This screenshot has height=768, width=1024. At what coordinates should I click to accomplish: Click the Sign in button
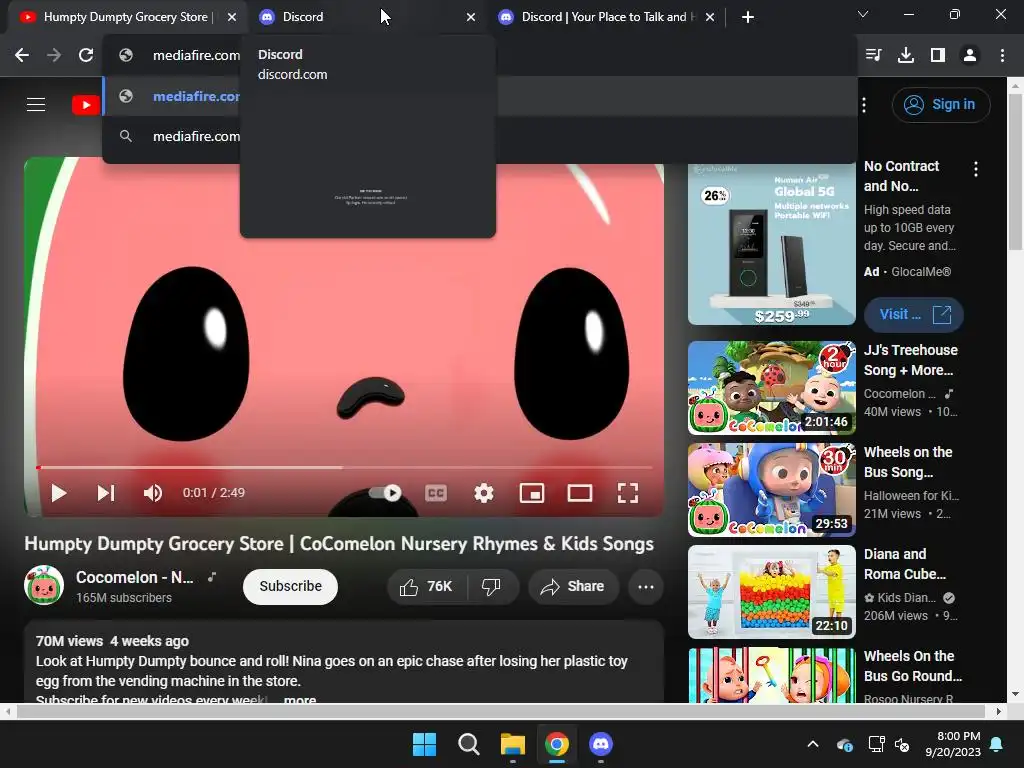click(x=941, y=104)
